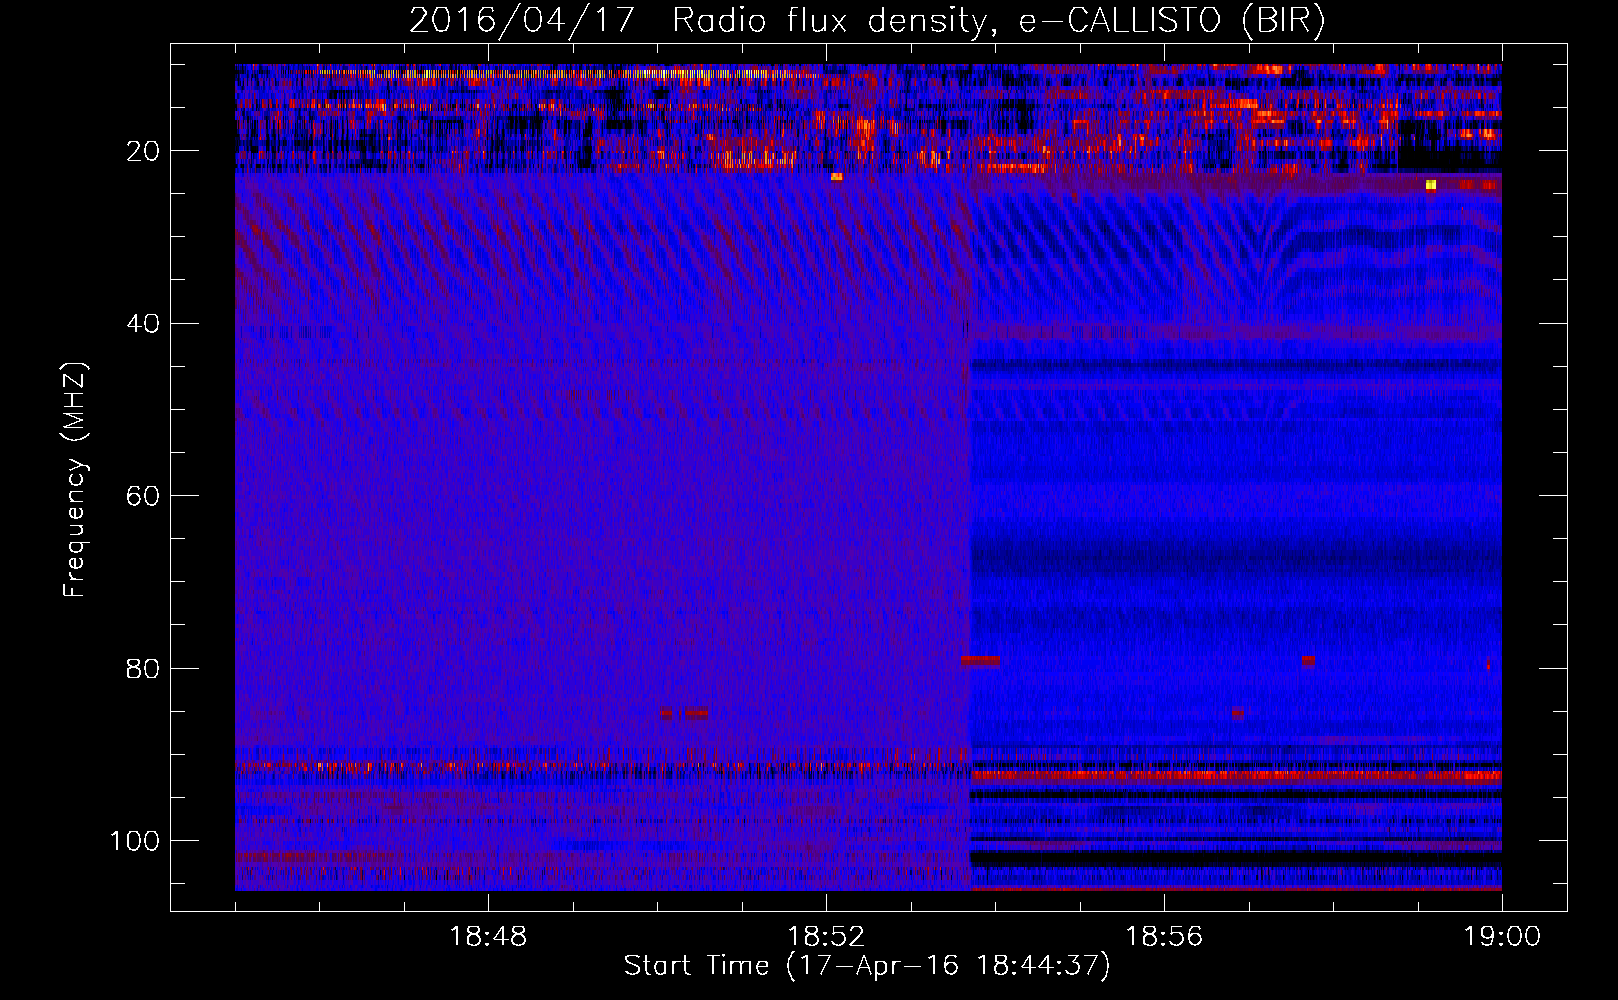
Task: Click the 80 frequency tick label
Action: [143, 668]
